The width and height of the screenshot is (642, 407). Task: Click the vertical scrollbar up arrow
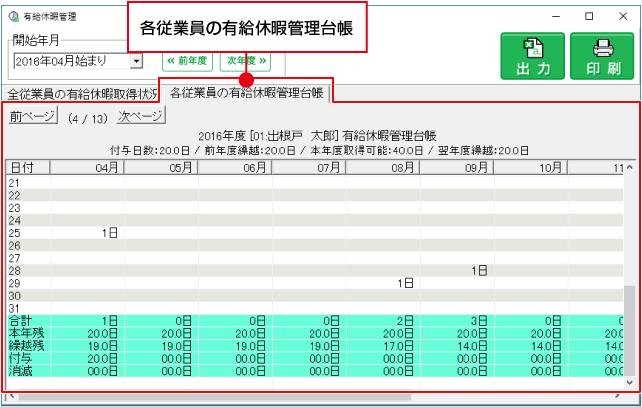(629, 167)
